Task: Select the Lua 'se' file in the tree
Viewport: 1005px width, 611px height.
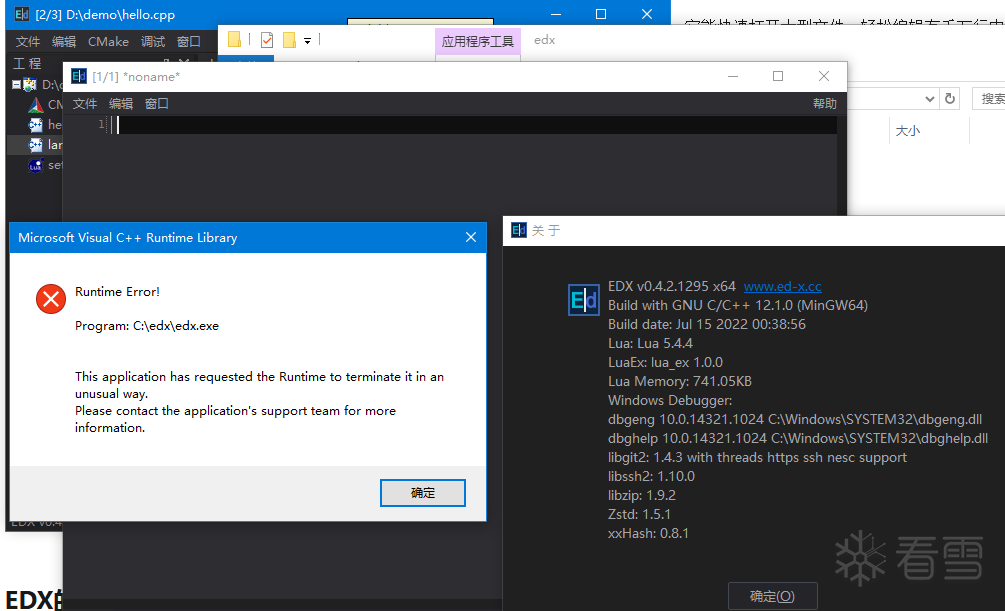Action: [x=45, y=165]
